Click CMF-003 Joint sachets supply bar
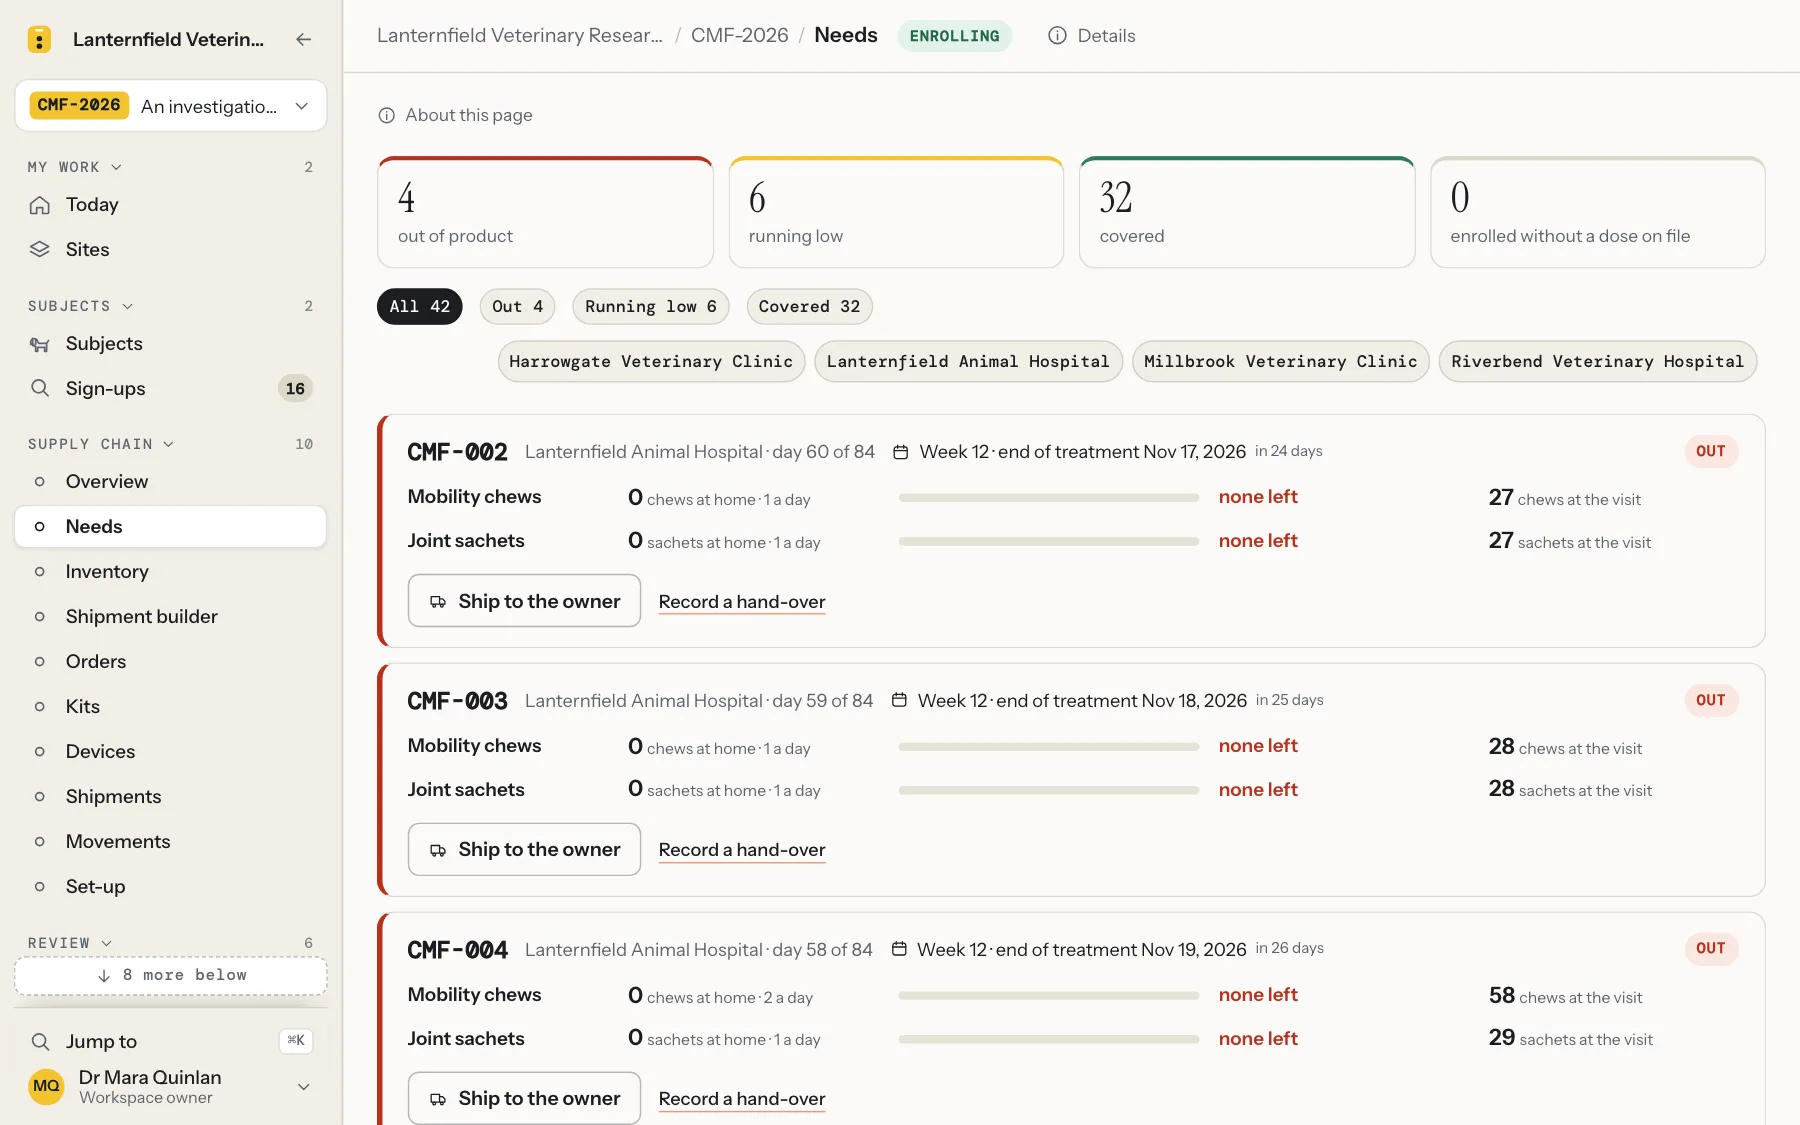This screenshot has width=1800, height=1125. pyautogui.click(x=1049, y=790)
